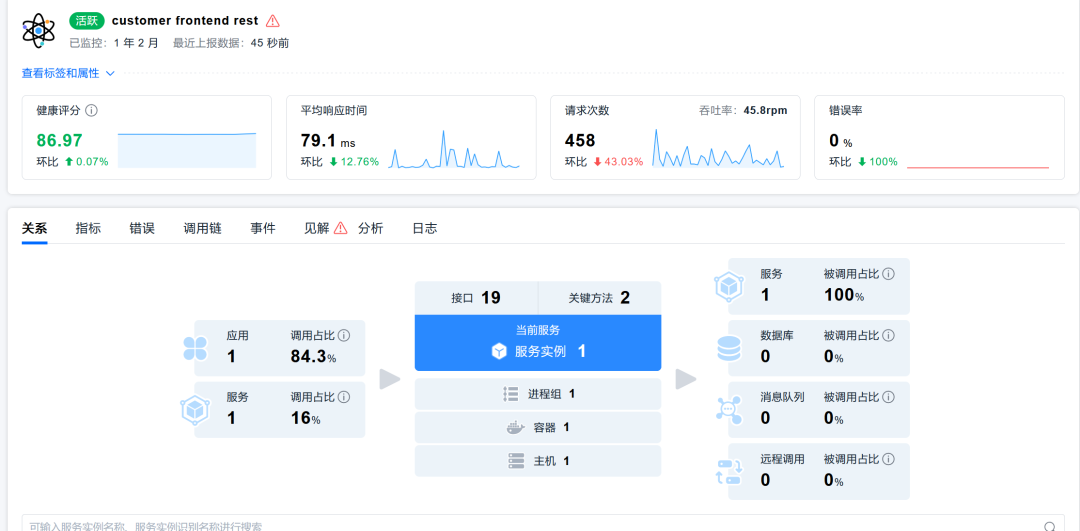Click the info icon next to 健康评分
This screenshot has width=1080, height=531.
[x=91, y=111]
